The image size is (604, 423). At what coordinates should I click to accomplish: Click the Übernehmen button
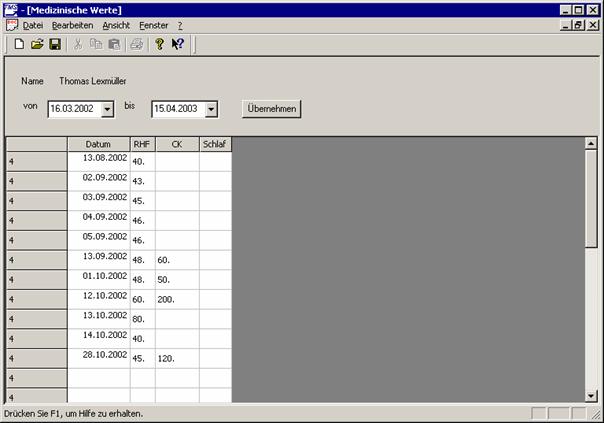click(x=272, y=109)
